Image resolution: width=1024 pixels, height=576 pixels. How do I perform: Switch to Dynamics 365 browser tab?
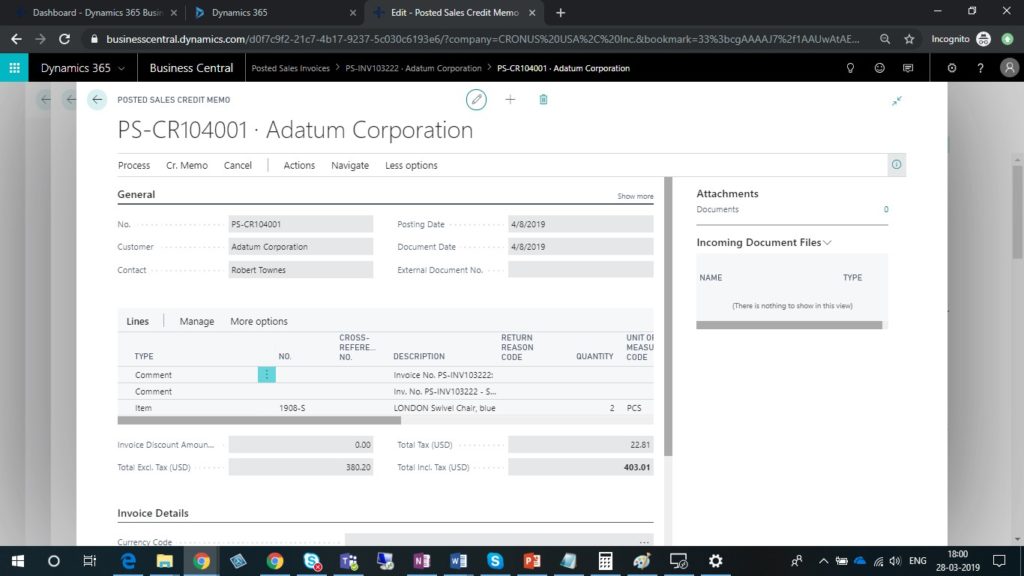274,12
